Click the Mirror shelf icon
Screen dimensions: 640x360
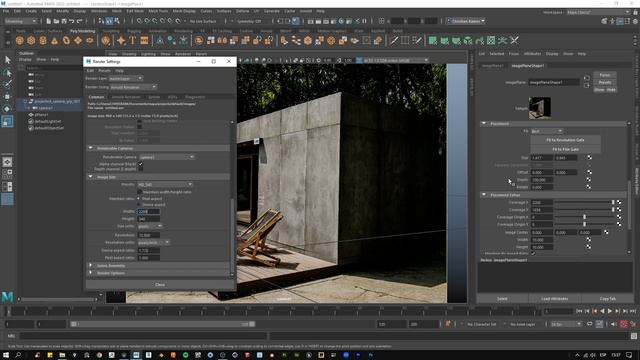point(222,40)
